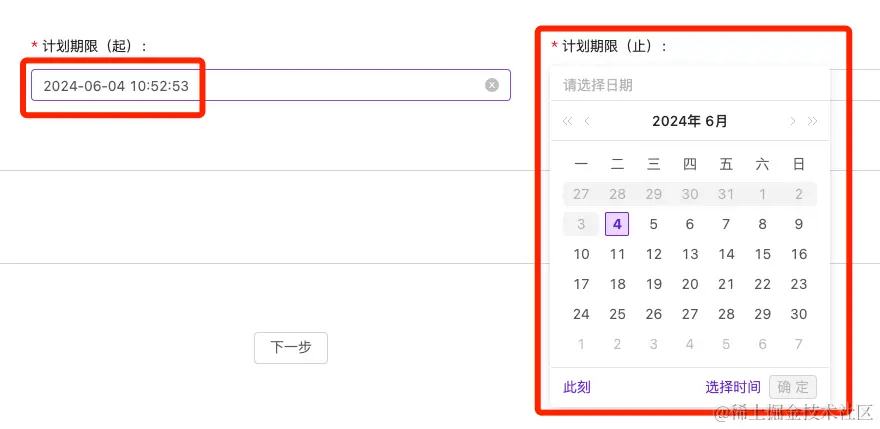The height and width of the screenshot is (429, 880).
Task: Open the 2024年 year picker
Action: point(676,121)
